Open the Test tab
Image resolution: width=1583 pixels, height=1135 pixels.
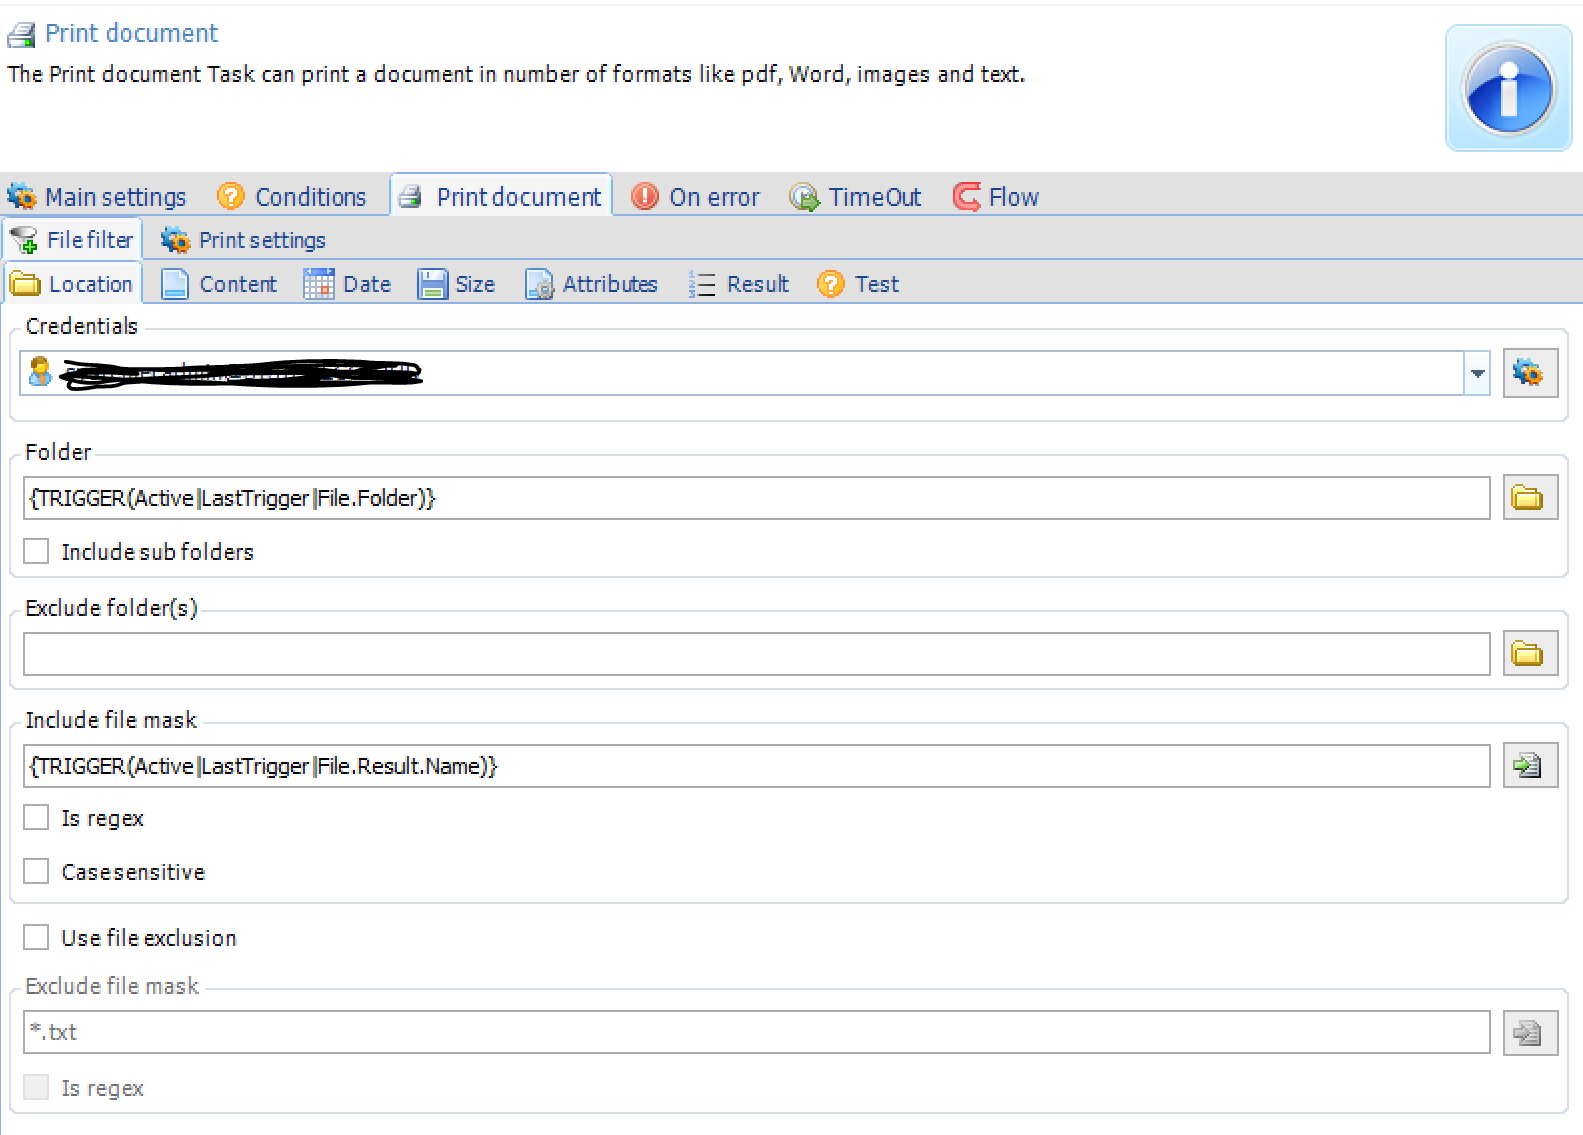859,284
